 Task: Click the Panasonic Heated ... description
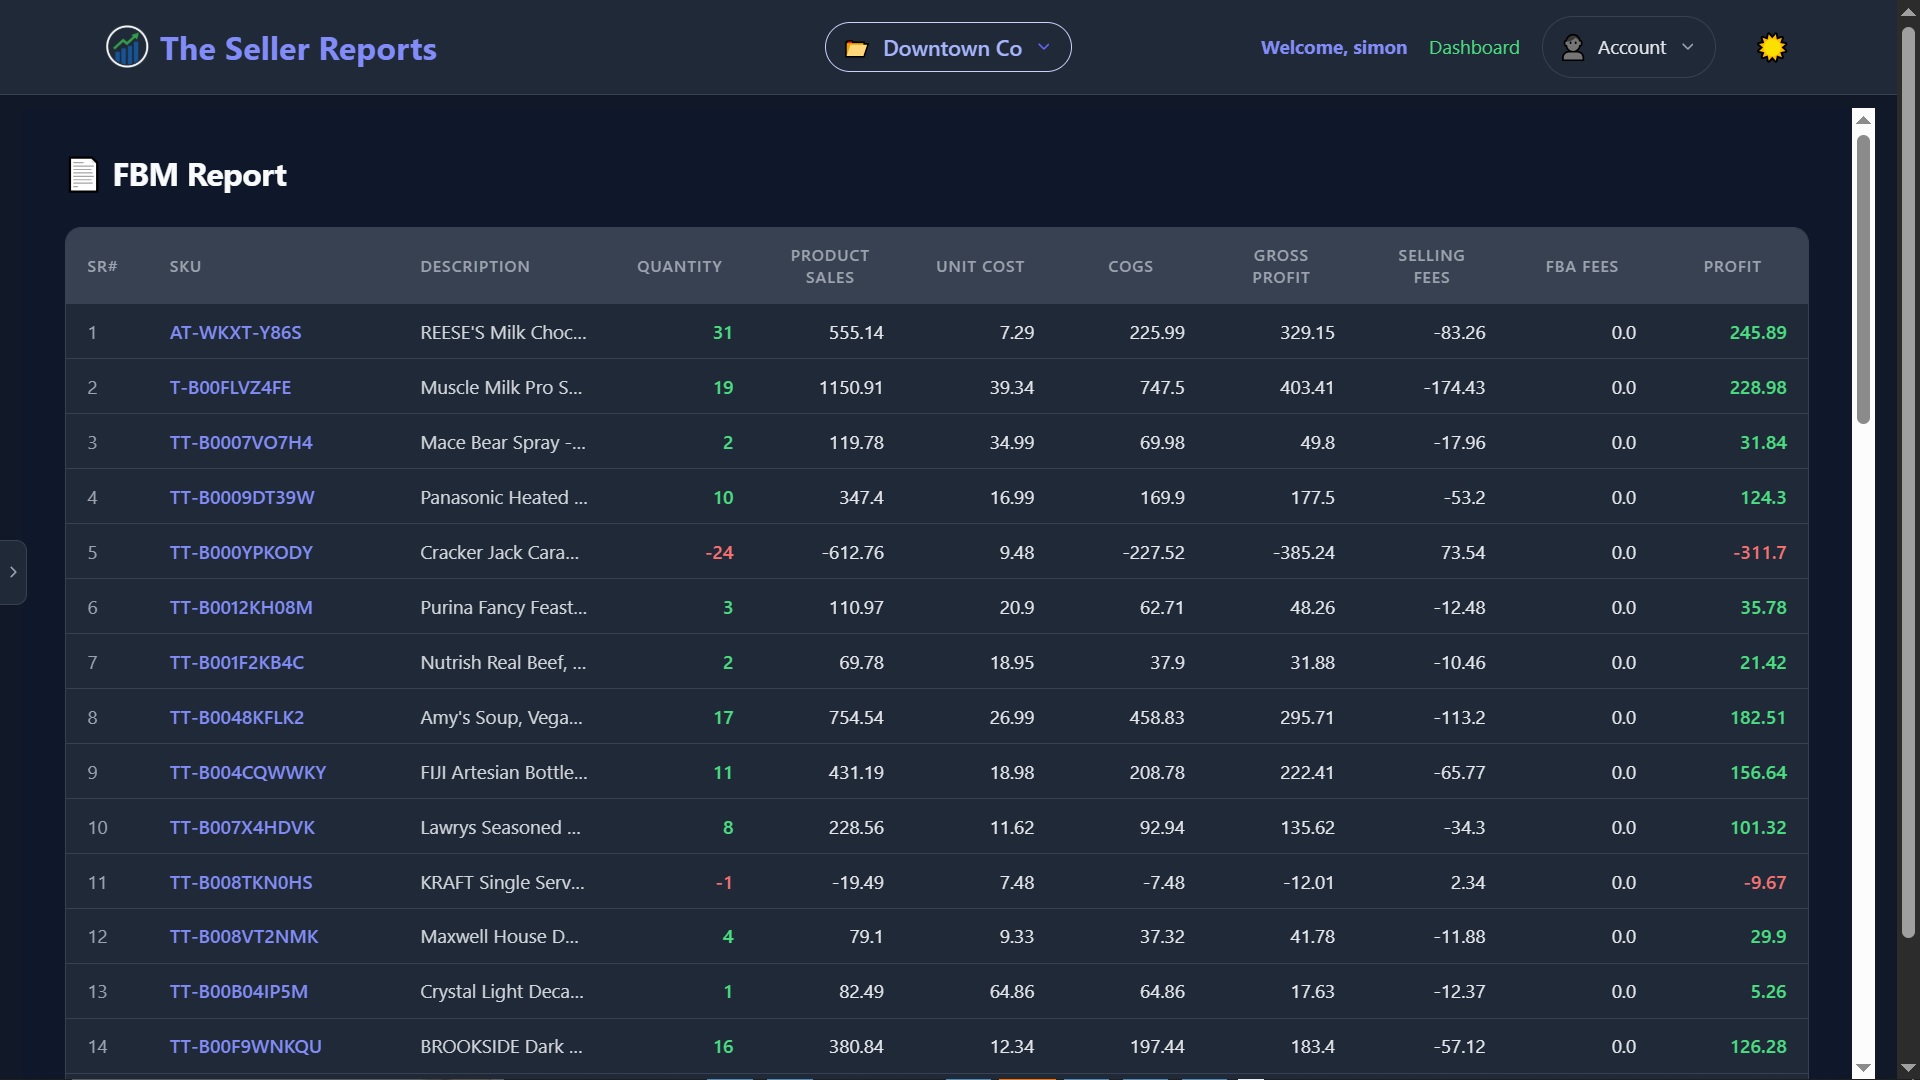click(x=504, y=497)
